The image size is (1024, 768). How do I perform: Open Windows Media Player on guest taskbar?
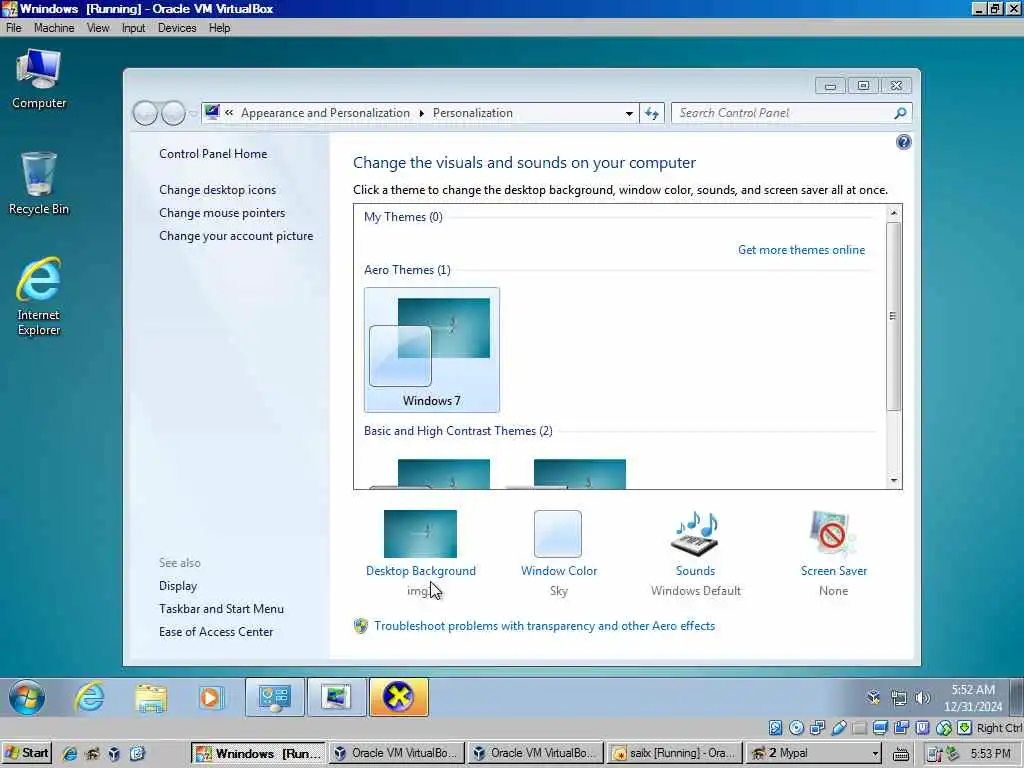211,697
